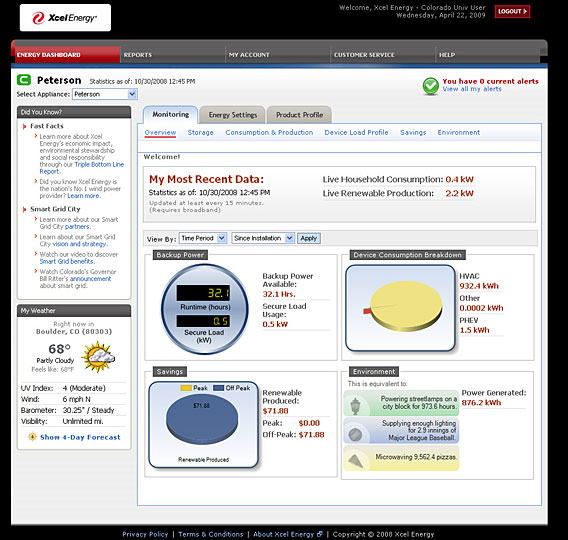
Task: Click the wind power Learn more link
Action: [83, 196]
